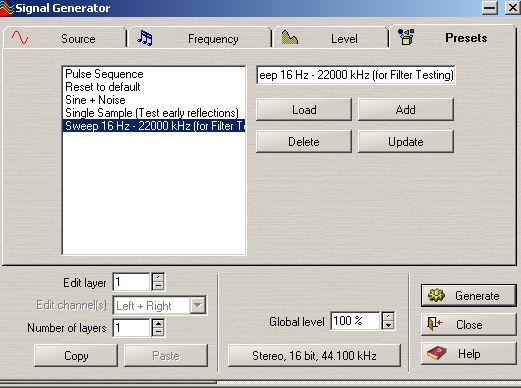The image size is (521, 388).
Task: Click the gear icon on the Generate button
Action: point(436,295)
